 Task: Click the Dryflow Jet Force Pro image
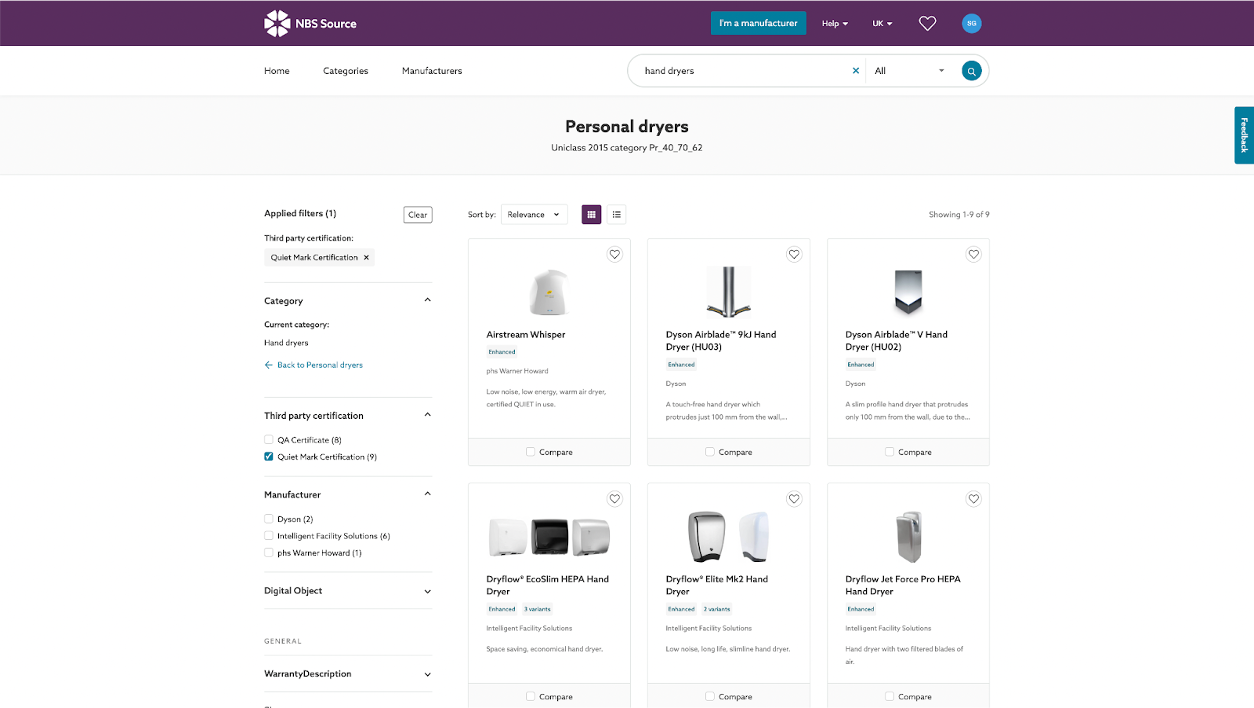point(908,537)
